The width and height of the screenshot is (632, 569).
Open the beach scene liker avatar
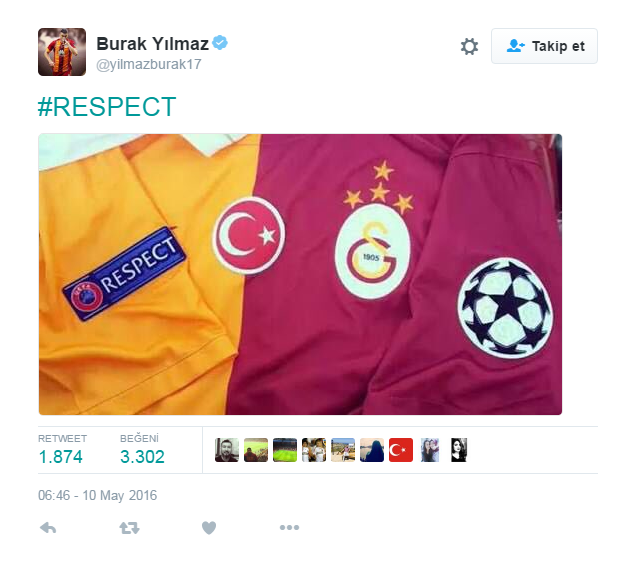pyautogui.click(x=343, y=450)
